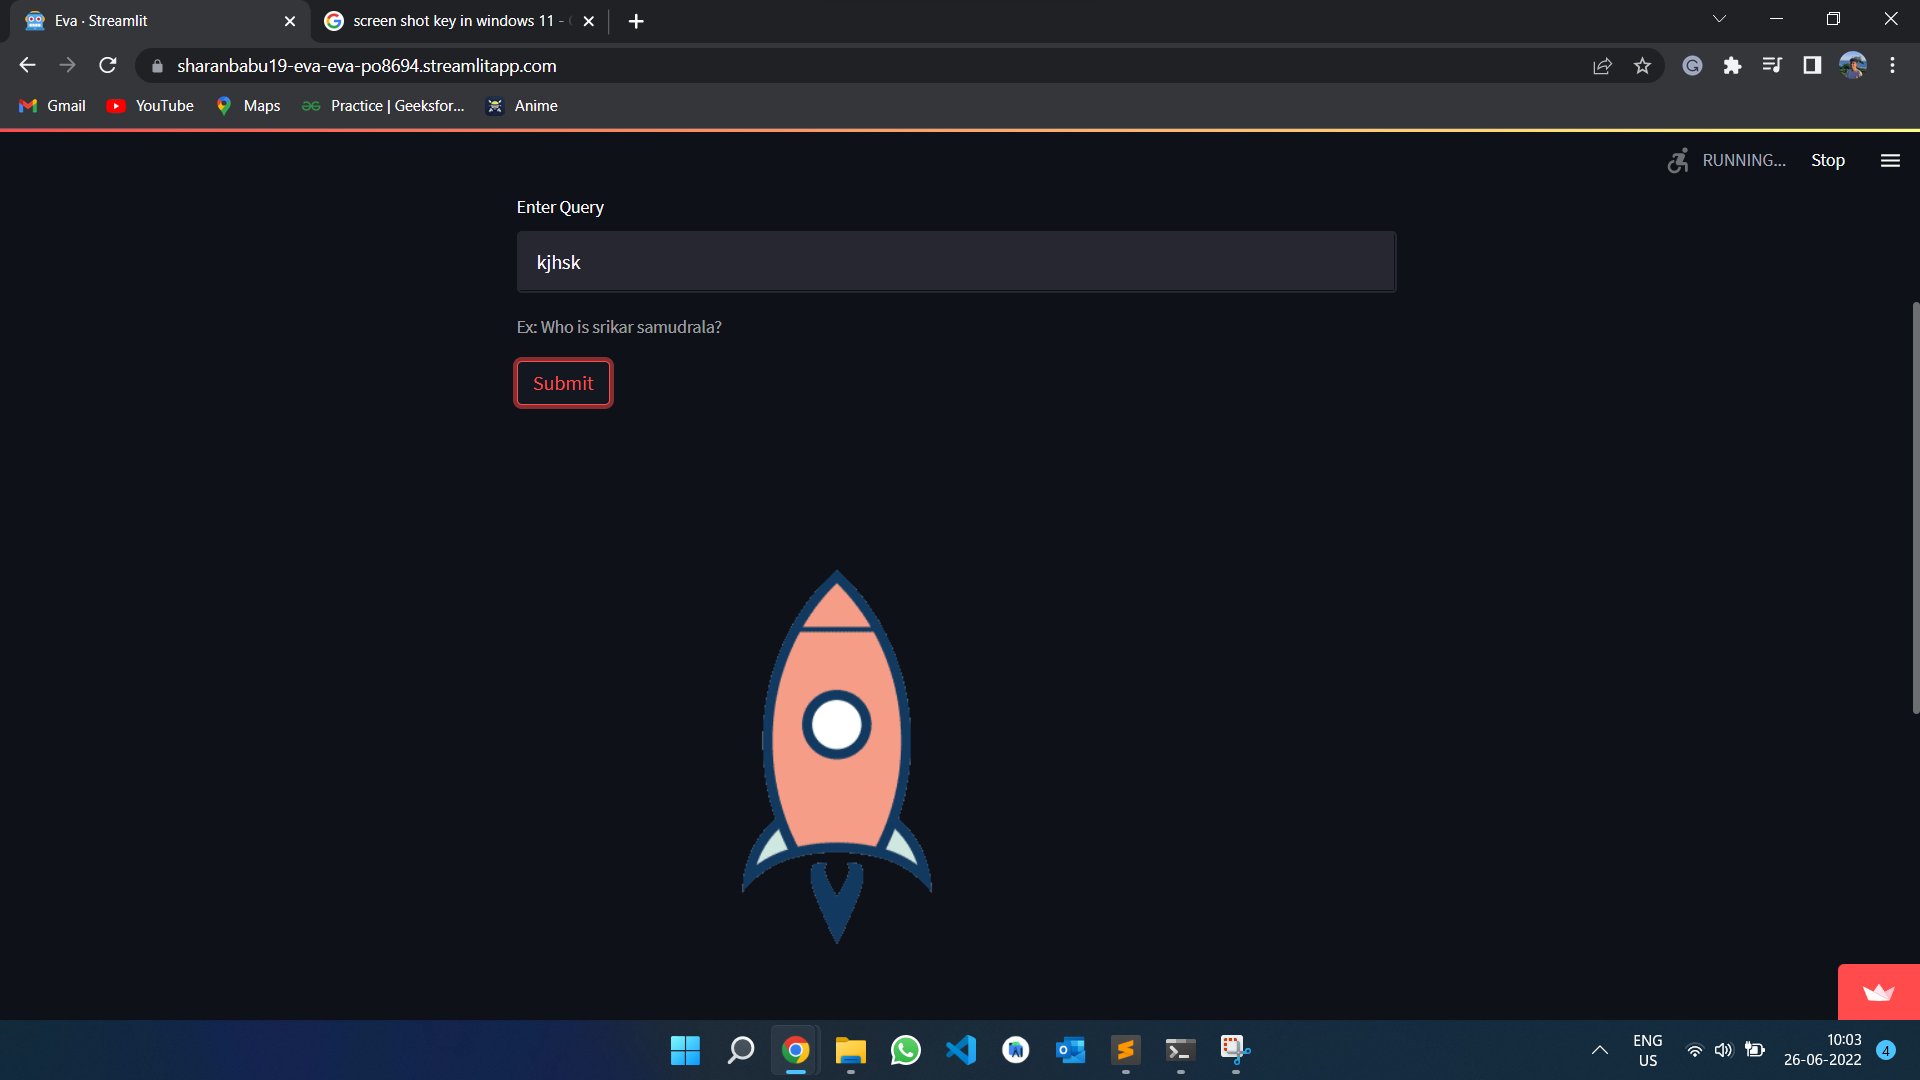The height and width of the screenshot is (1080, 1920).
Task: Open Chrome three-dot options menu
Action: [1892, 66]
